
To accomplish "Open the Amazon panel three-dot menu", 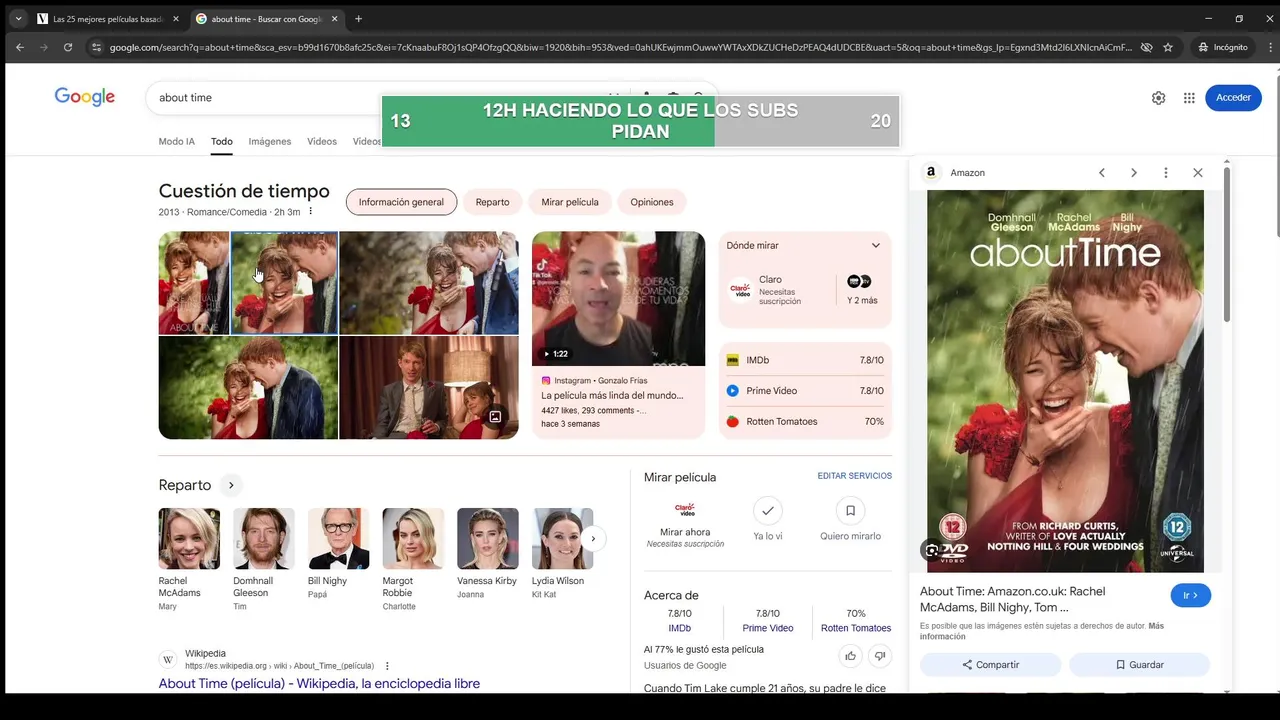I will [x=1166, y=173].
